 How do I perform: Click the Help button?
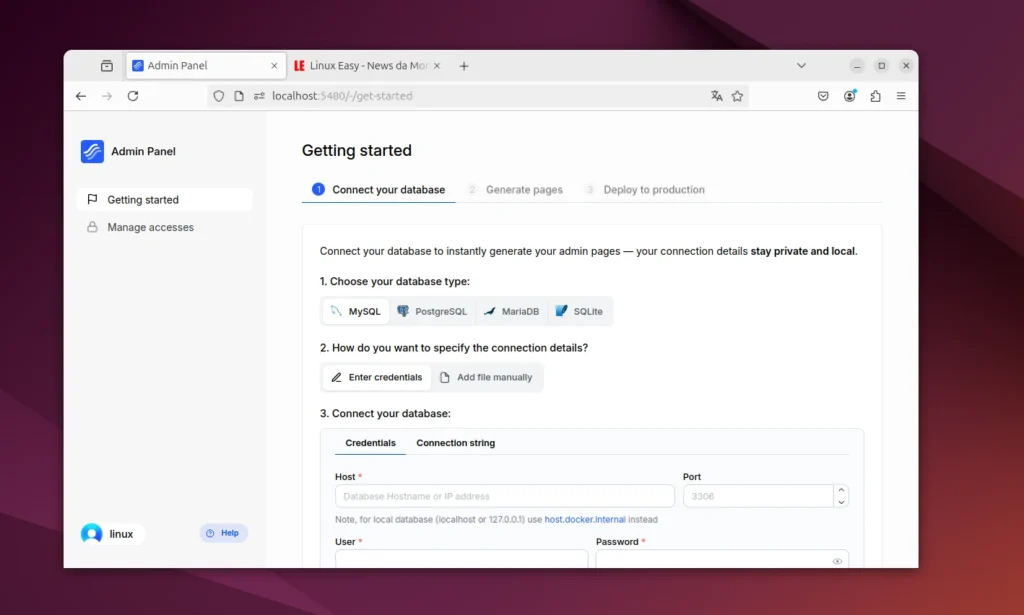(223, 533)
